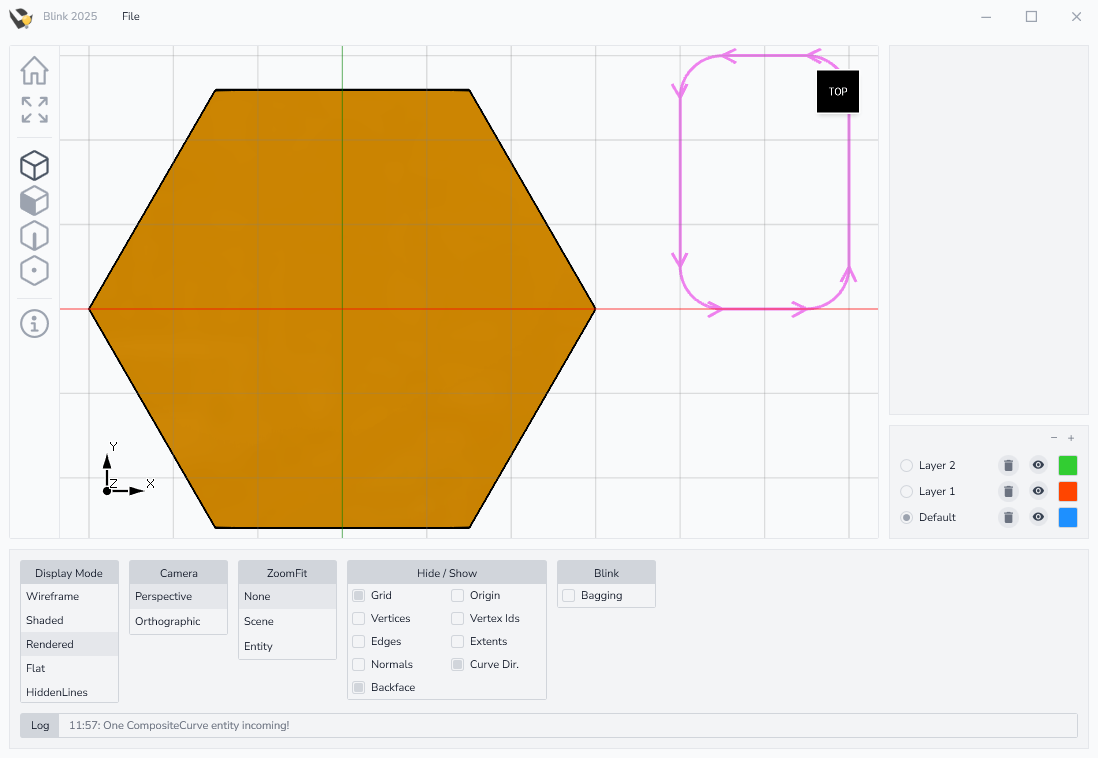This screenshot has height=758, width=1098.
Task: Click the green Layer 2 color swatch
Action: 1067,465
